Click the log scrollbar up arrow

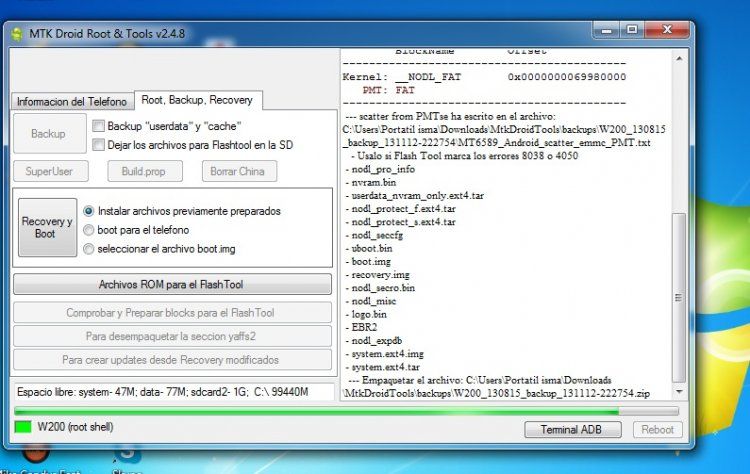(x=679, y=59)
